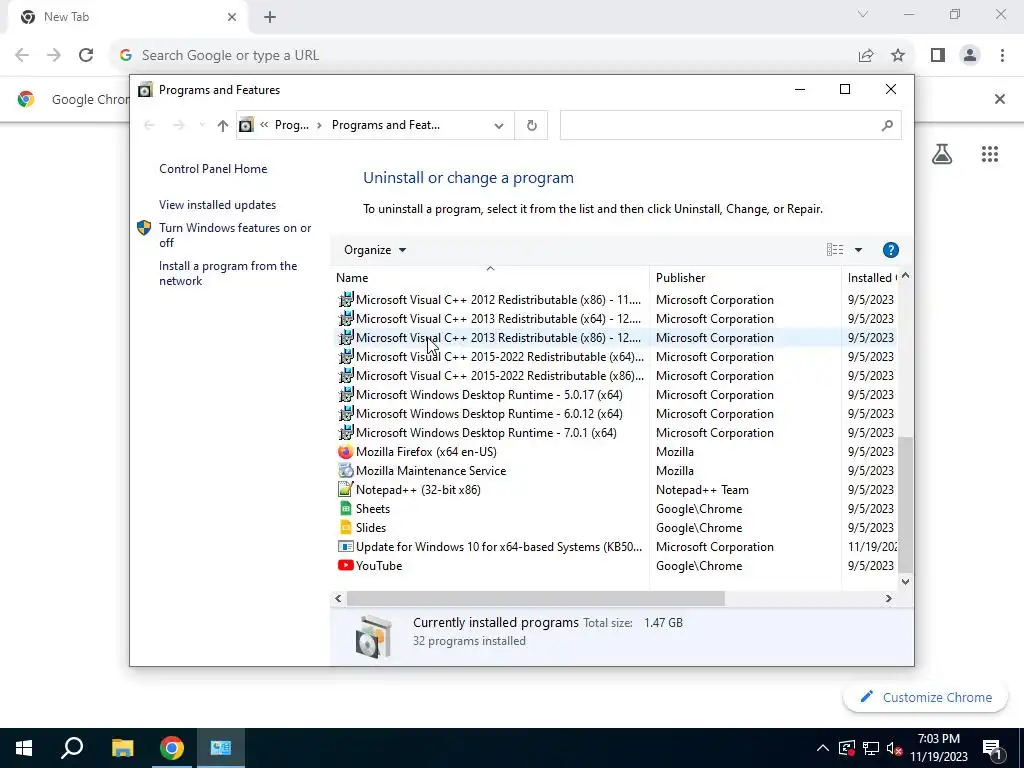Switch to Chrome from taskbar
Viewport: 1024px width, 768px height.
[172, 748]
